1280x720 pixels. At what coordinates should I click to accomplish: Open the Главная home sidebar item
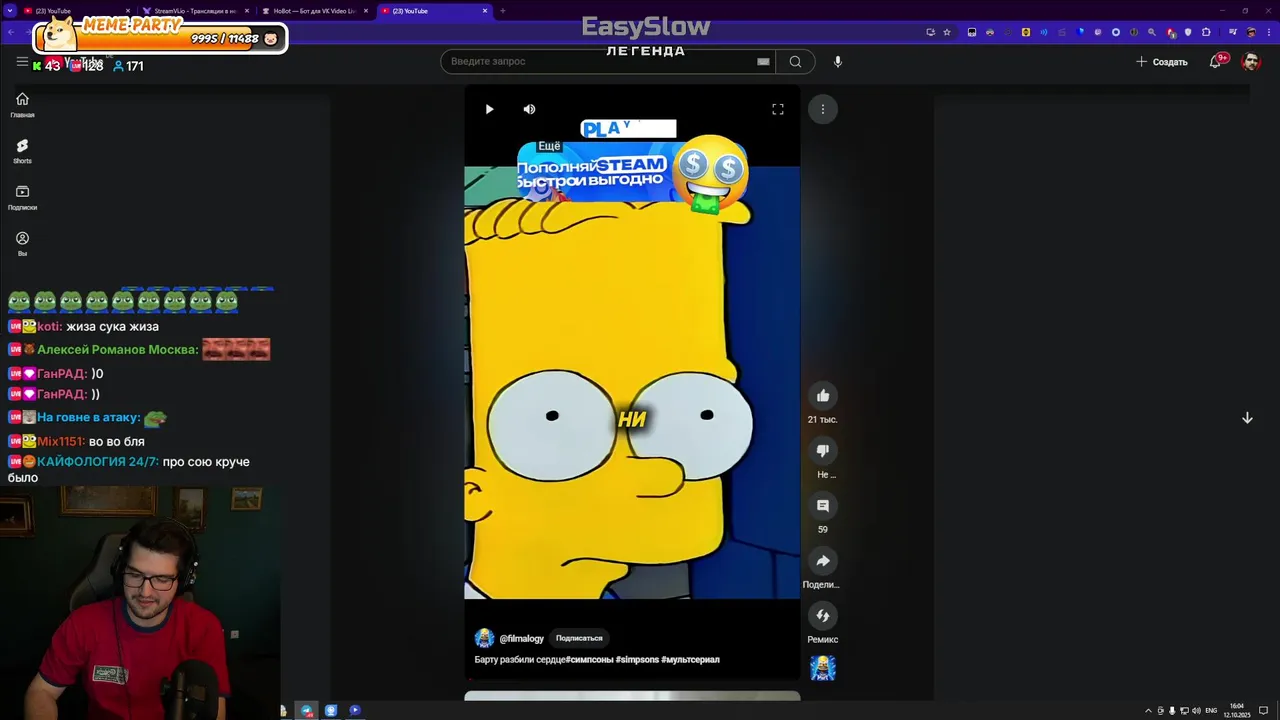tap(22, 105)
